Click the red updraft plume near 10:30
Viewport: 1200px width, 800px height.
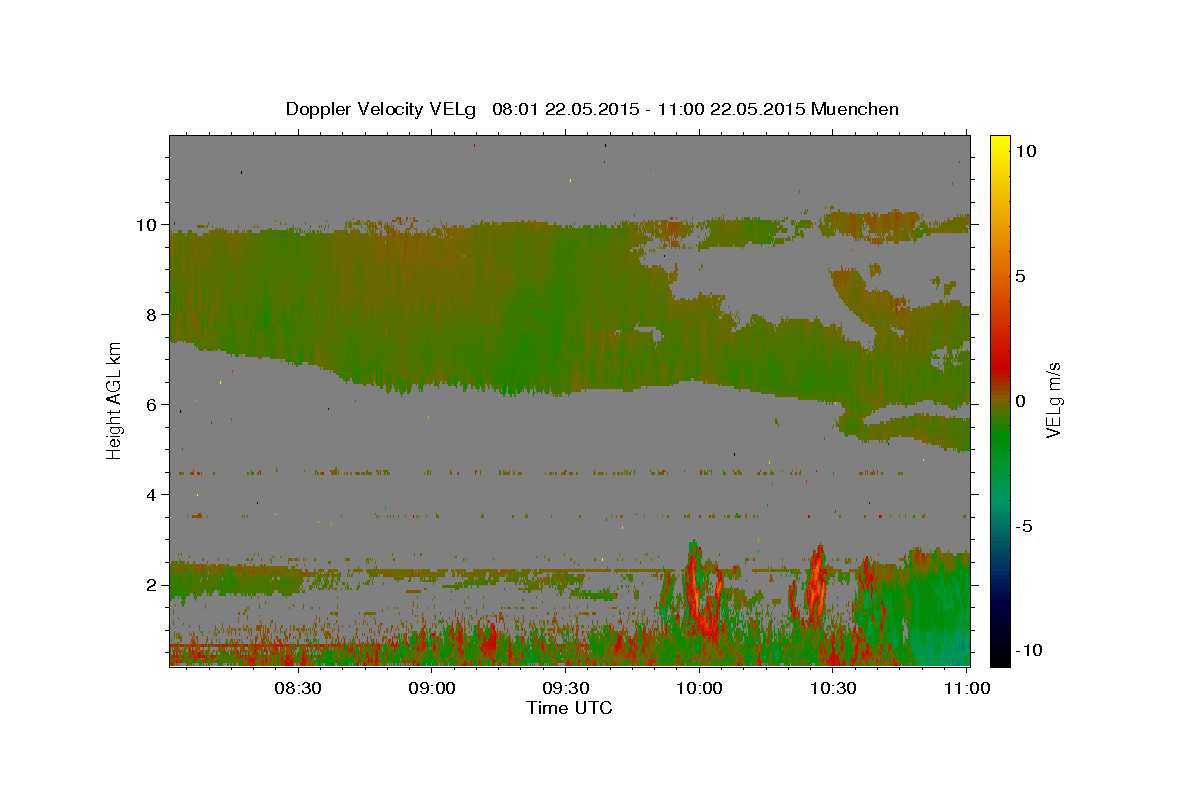pyautogui.click(x=816, y=585)
